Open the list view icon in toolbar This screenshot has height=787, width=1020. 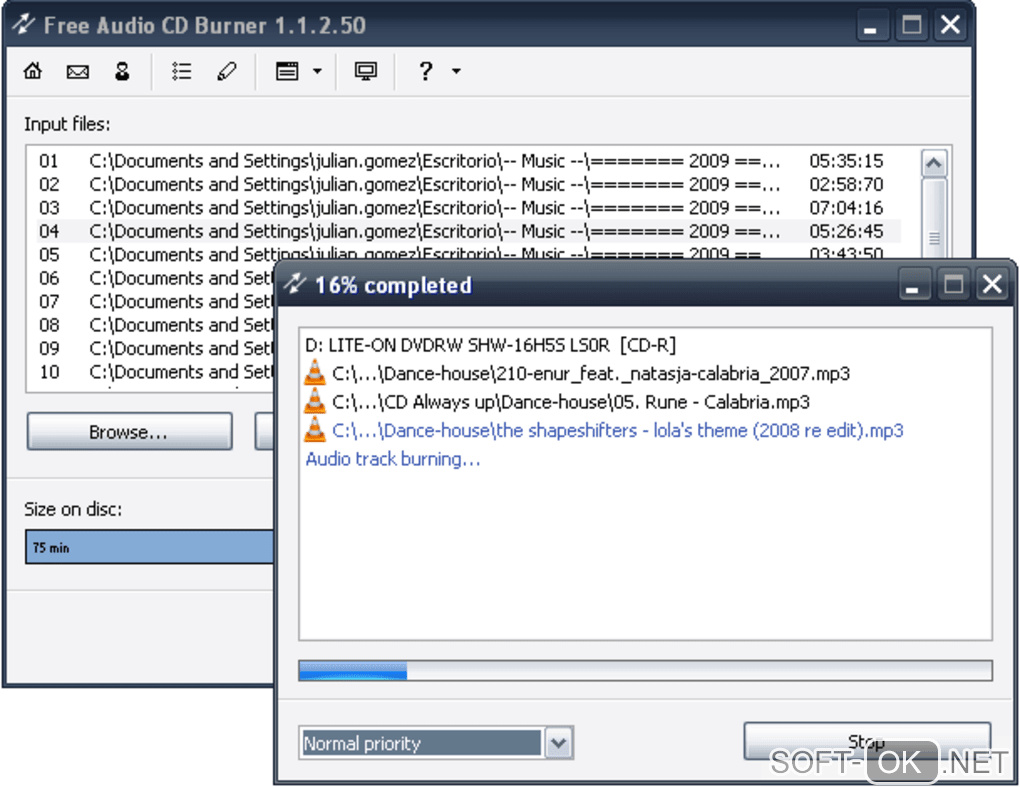tap(181, 70)
